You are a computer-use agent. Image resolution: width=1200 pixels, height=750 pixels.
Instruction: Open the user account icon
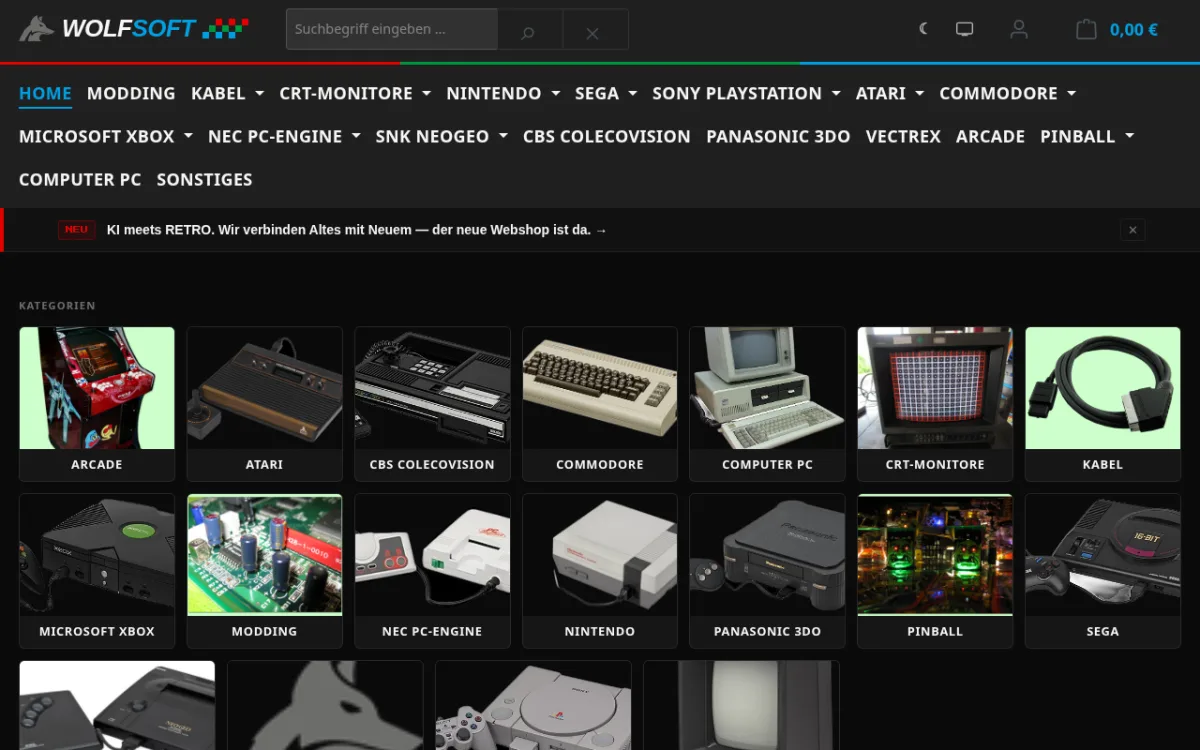[x=1019, y=29]
